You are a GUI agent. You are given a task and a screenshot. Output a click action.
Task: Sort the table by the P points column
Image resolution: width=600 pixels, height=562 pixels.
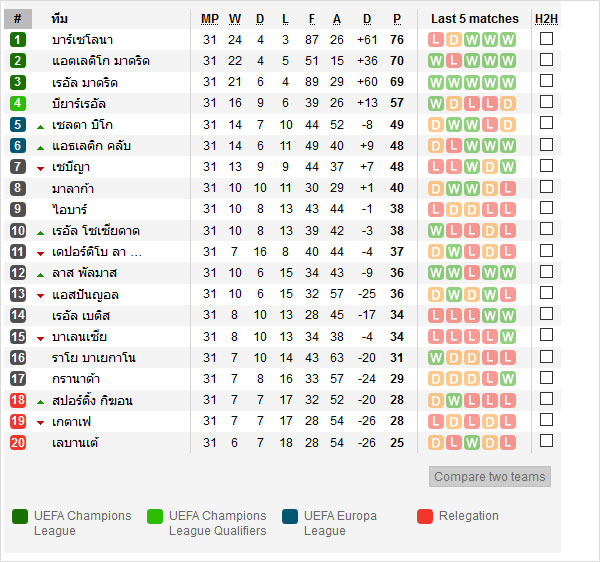pos(397,19)
